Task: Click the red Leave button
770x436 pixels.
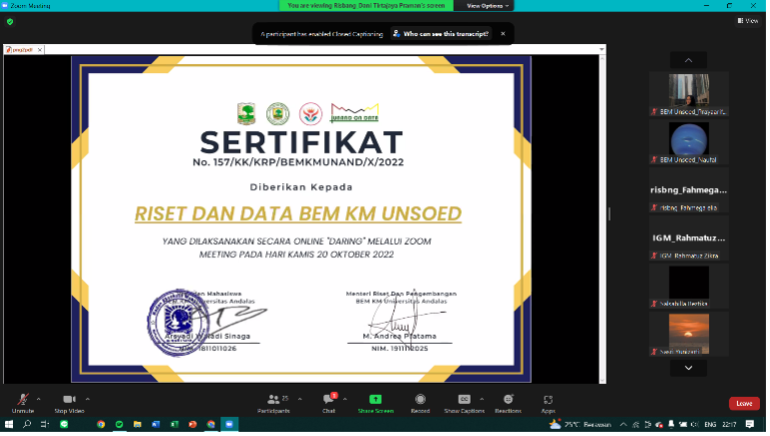Action: coord(743,403)
